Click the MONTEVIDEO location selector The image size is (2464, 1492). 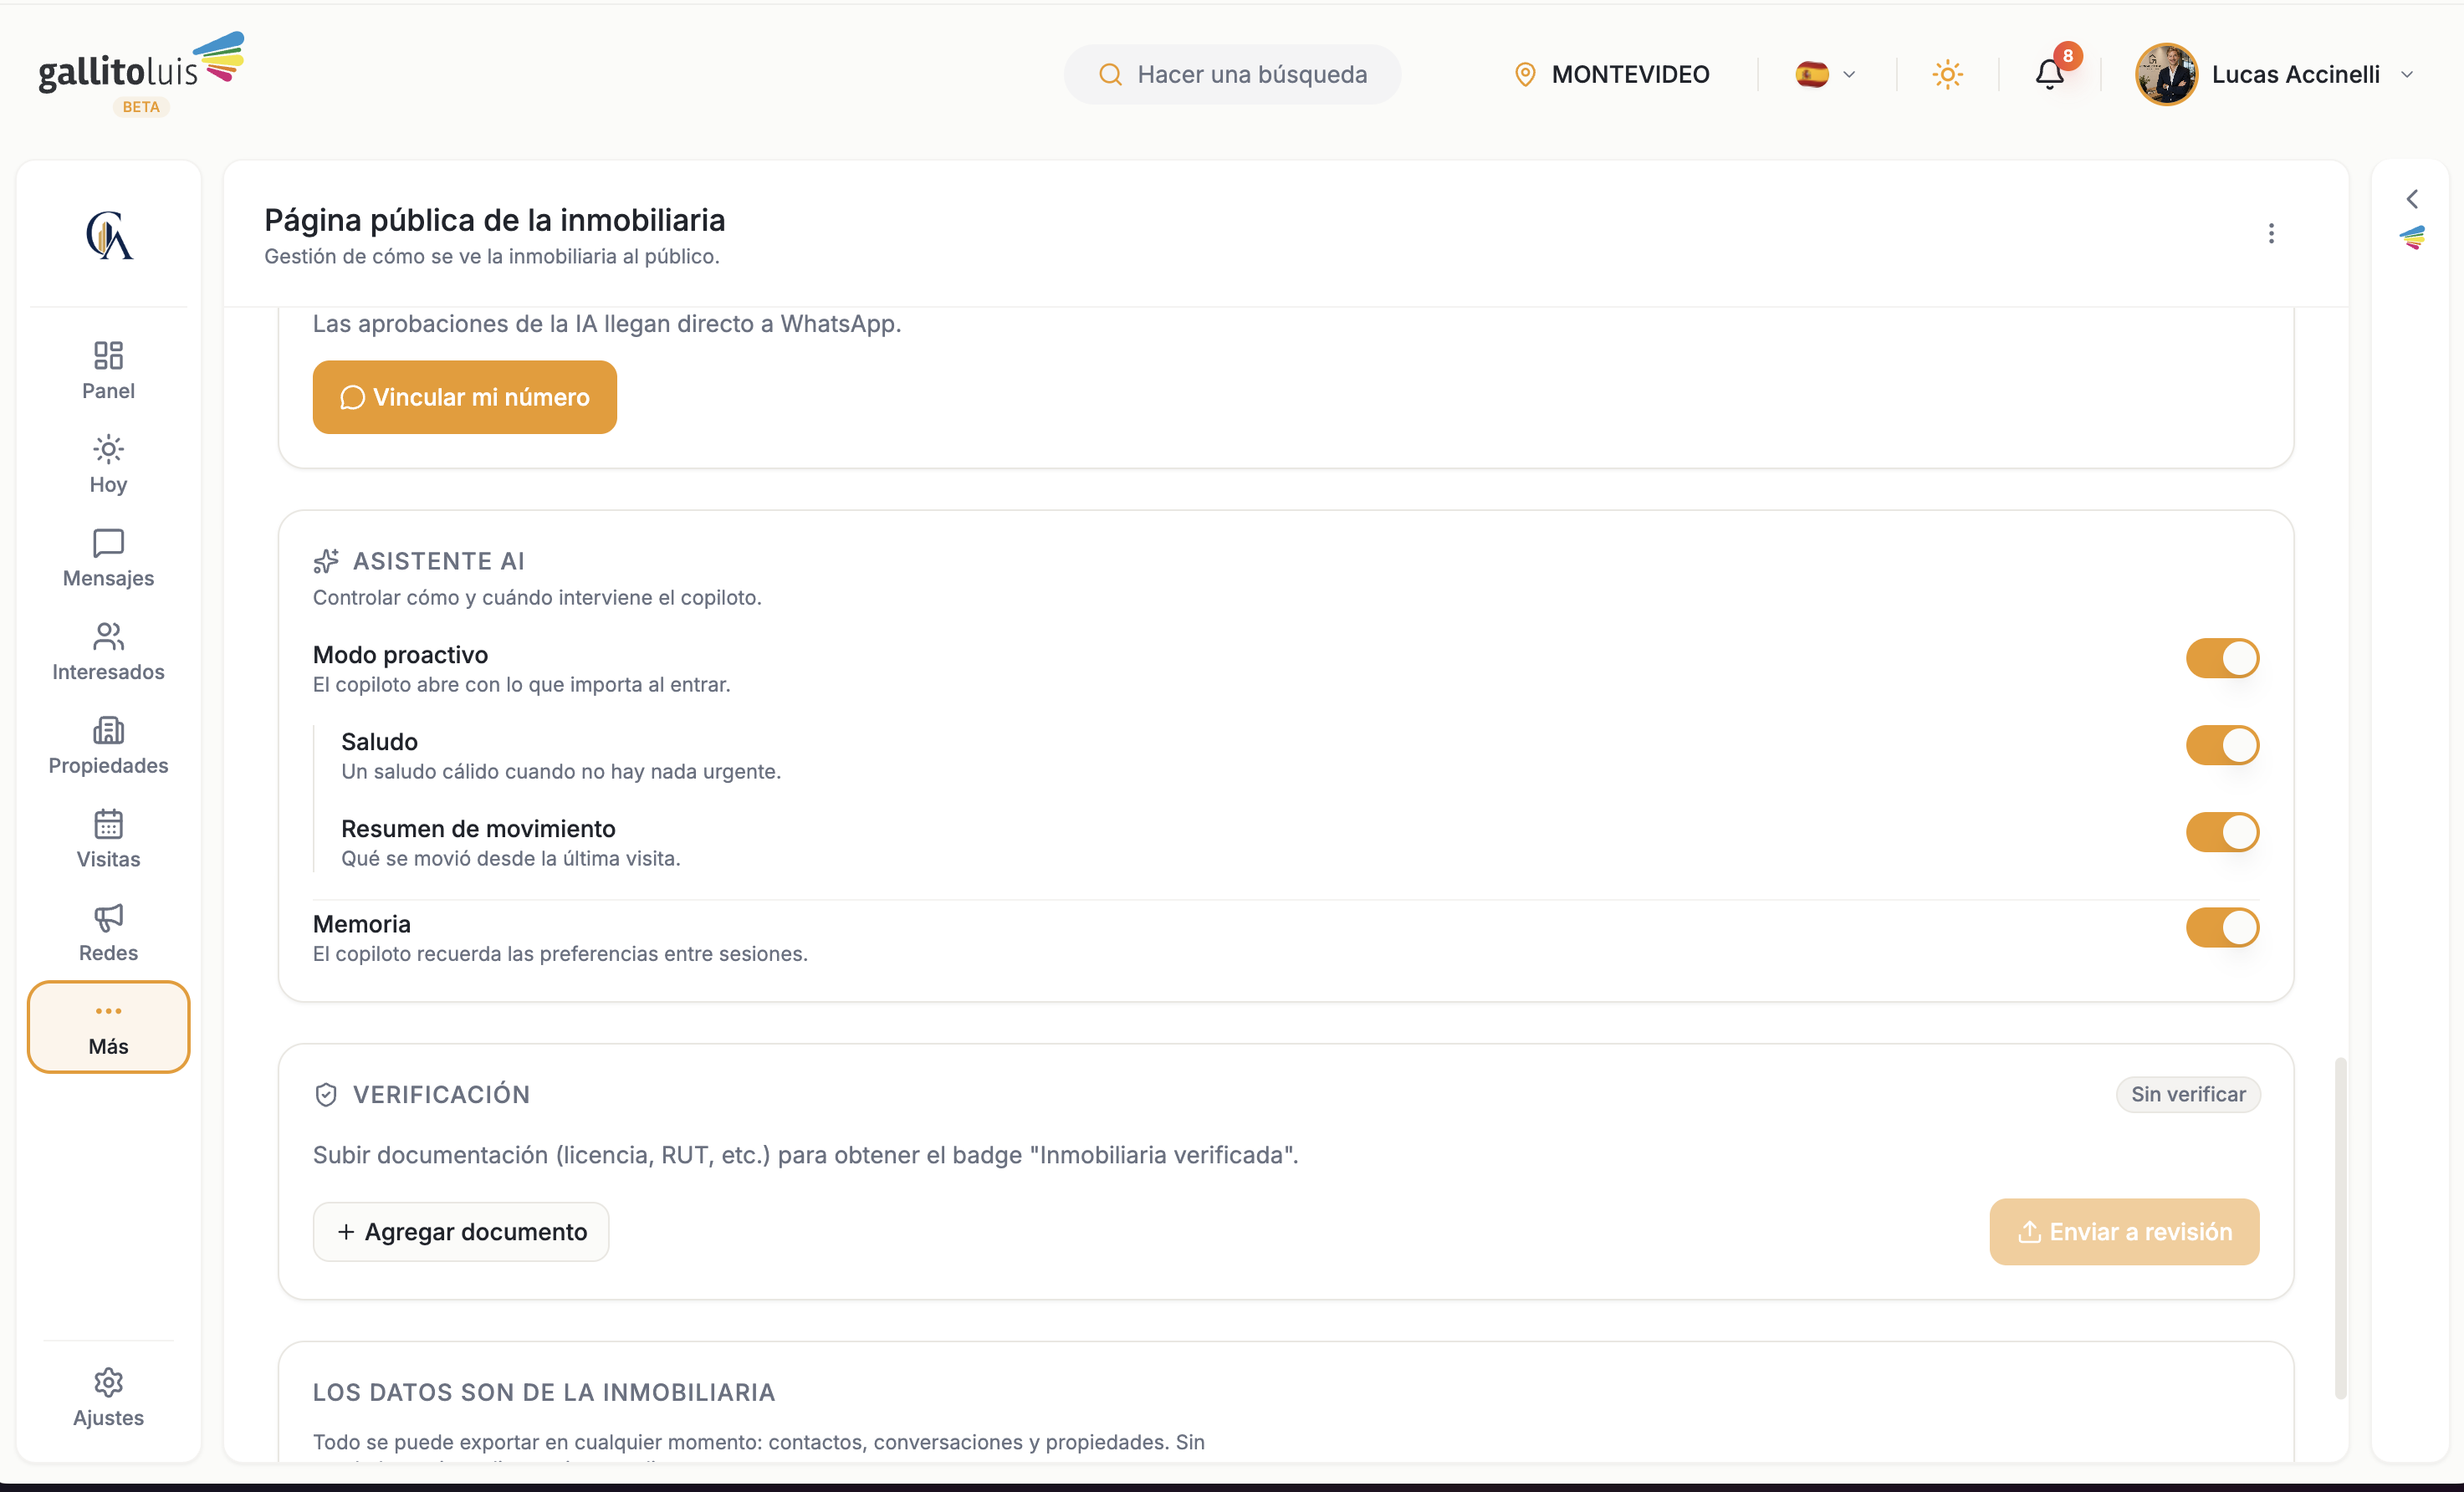(x=1612, y=74)
